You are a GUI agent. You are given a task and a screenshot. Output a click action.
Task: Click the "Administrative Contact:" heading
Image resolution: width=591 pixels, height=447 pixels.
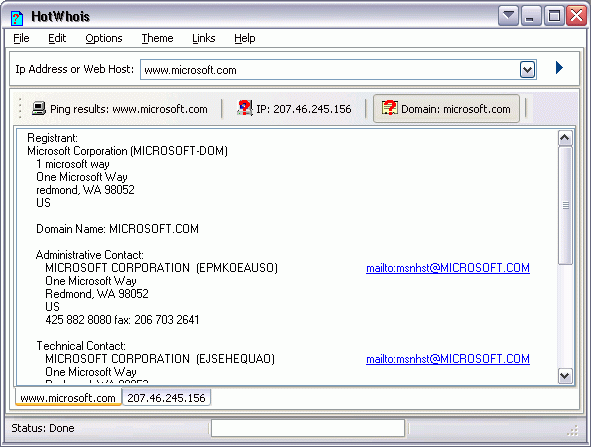[x=90, y=255]
